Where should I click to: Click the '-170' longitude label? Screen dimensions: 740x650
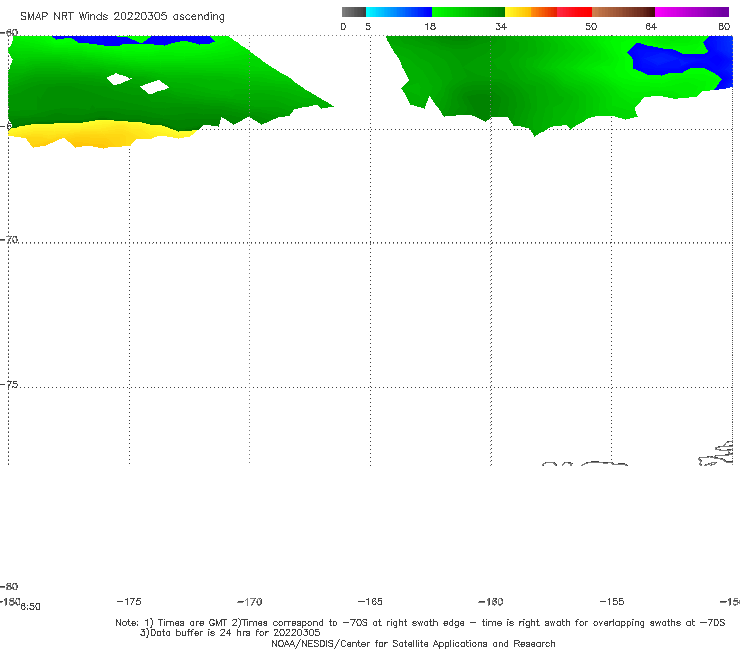click(x=250, y=602)
